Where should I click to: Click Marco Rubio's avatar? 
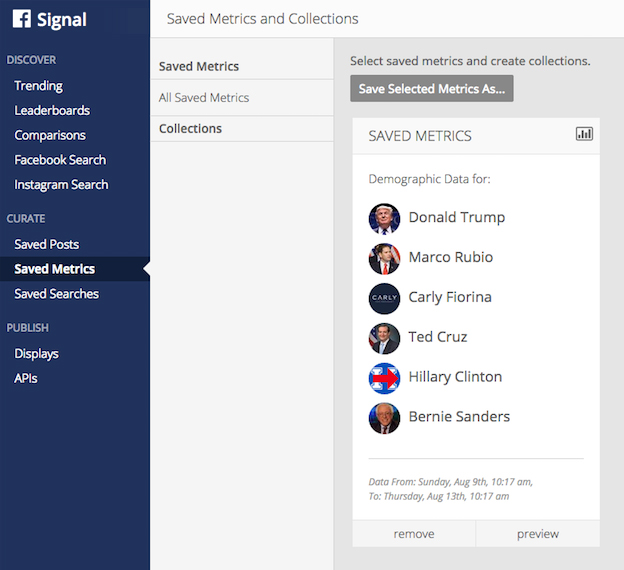click(384, 258)
